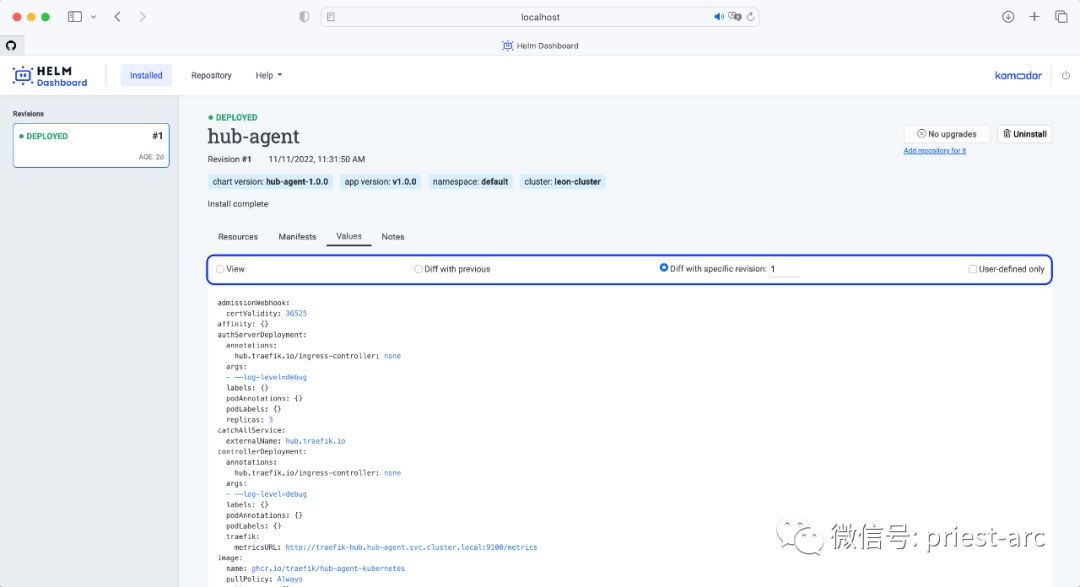Click the externalName hub.traefik.io value
The height and width of the screenshot is (587, 1080).
point(315,441)
